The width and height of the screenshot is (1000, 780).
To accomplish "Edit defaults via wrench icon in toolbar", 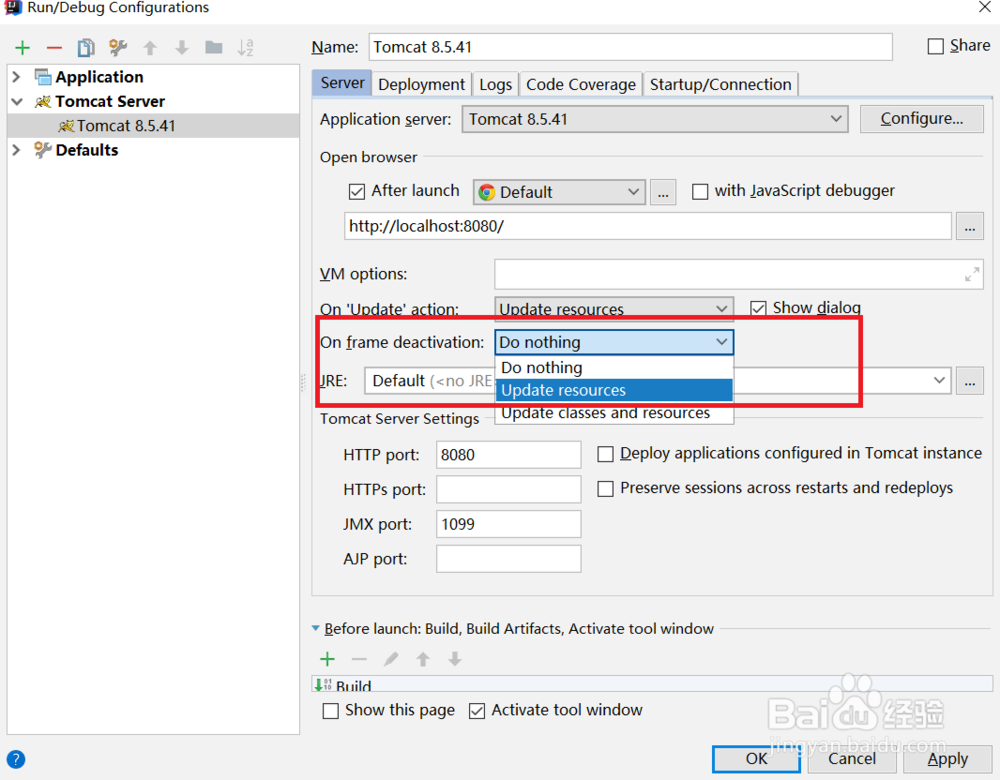I will pos(118,48).
